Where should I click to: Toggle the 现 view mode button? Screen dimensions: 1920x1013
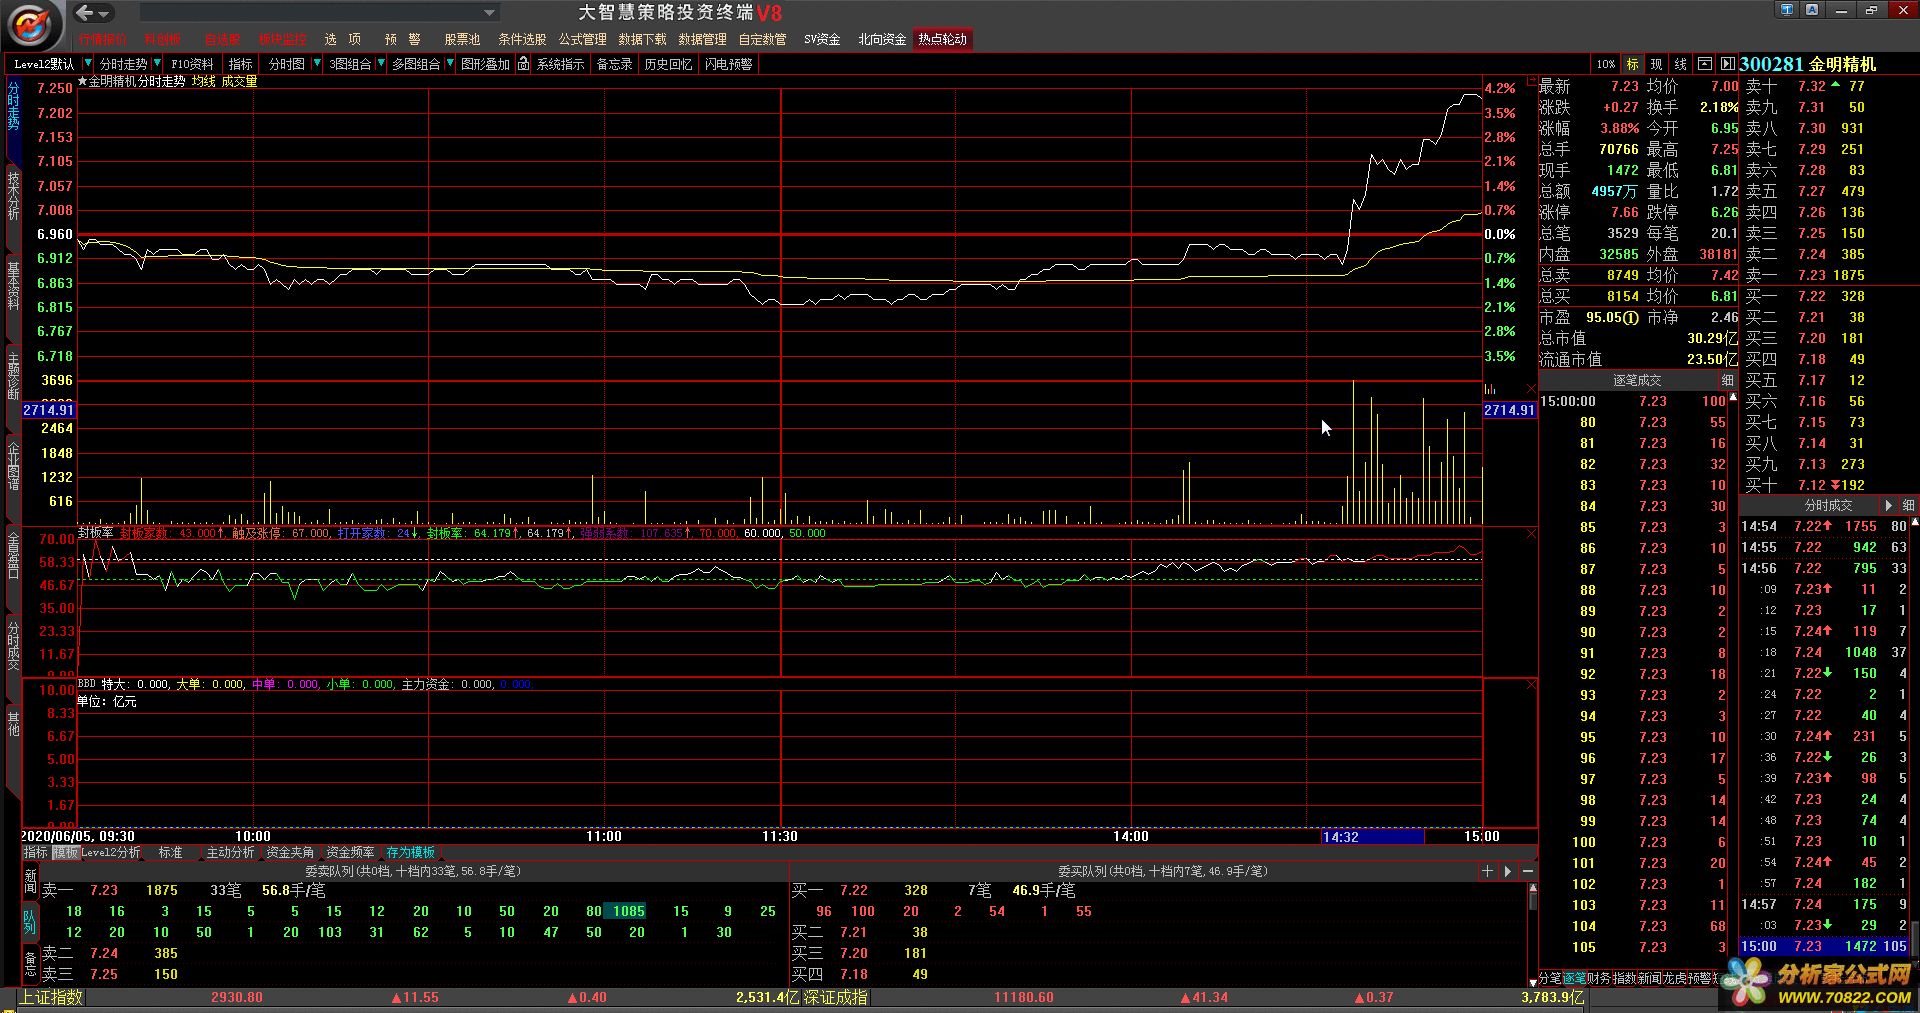1657,64
